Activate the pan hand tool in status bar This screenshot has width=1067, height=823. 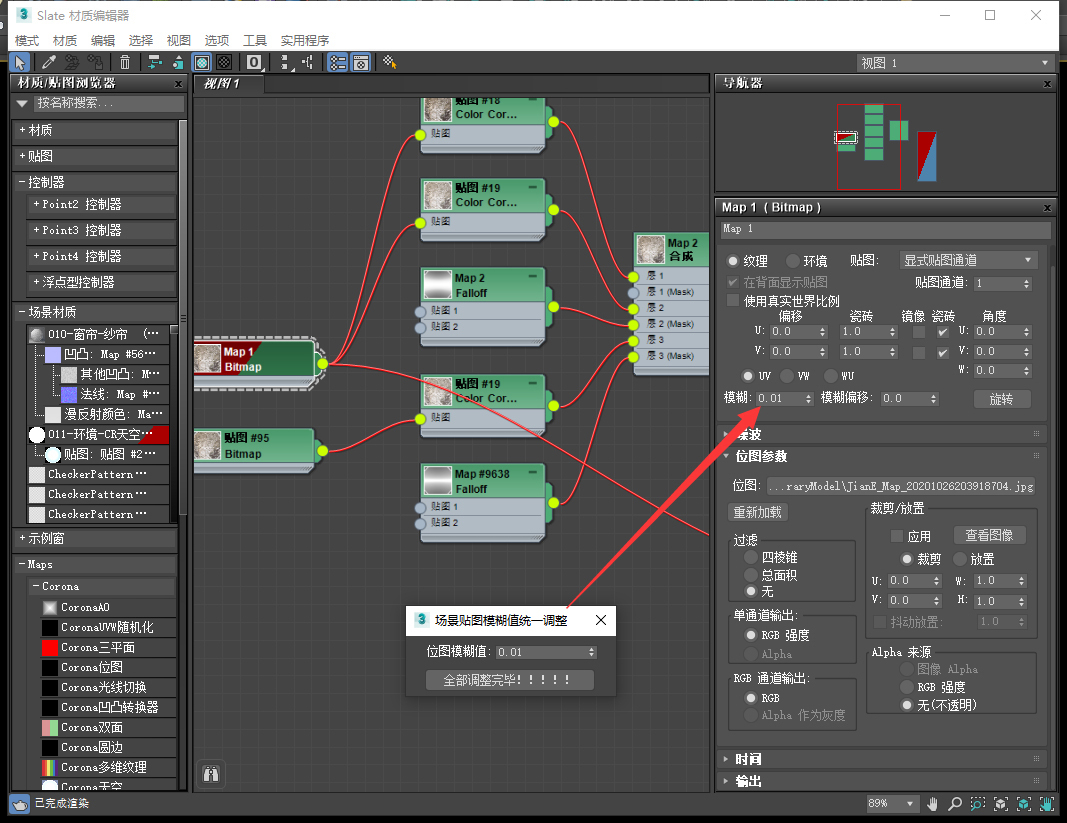pyautogui.click(x=933, y=804)
